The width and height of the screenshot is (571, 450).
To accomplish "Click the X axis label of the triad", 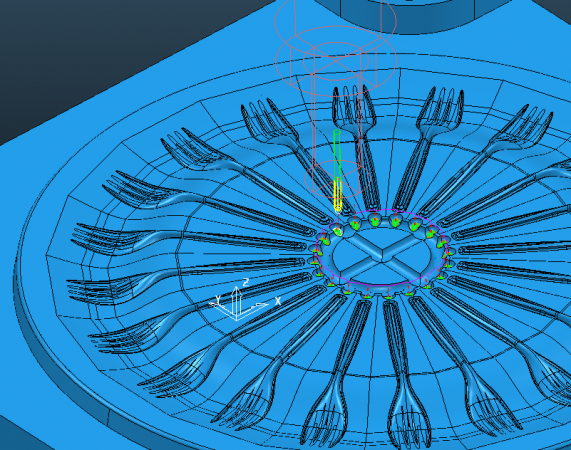I will pos(278,301).
